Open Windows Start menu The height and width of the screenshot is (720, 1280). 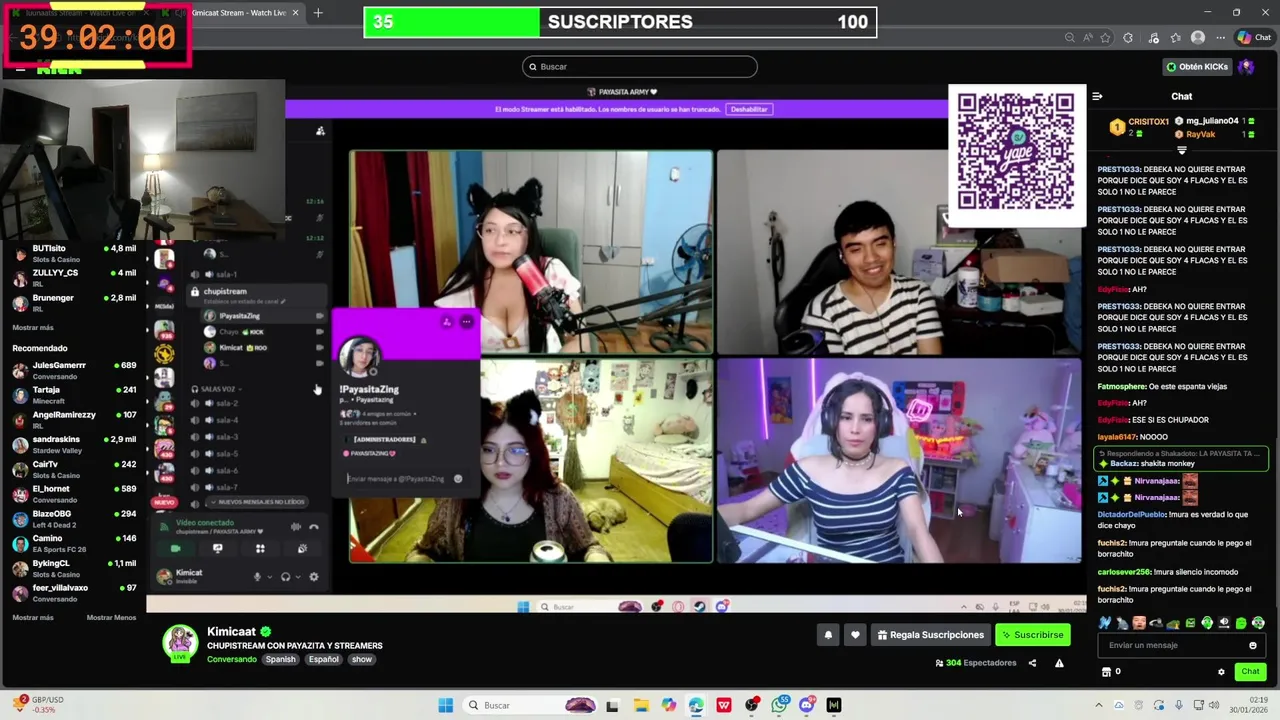(x=445, y=705)
